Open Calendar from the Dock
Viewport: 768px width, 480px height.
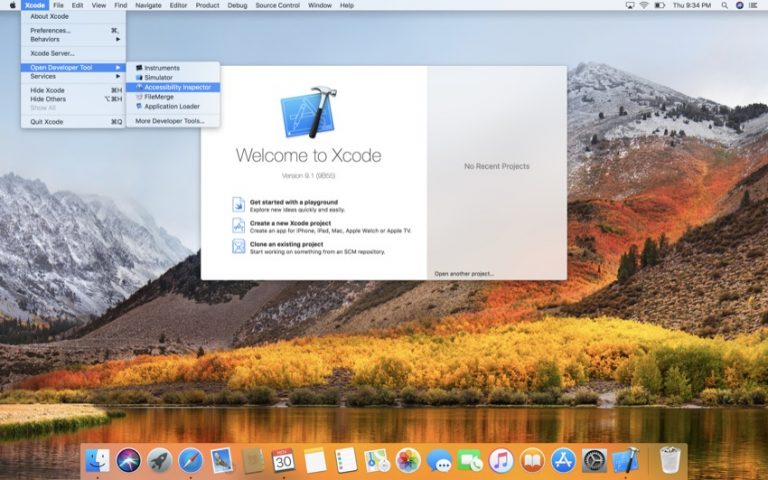click(x=284, y=461)
